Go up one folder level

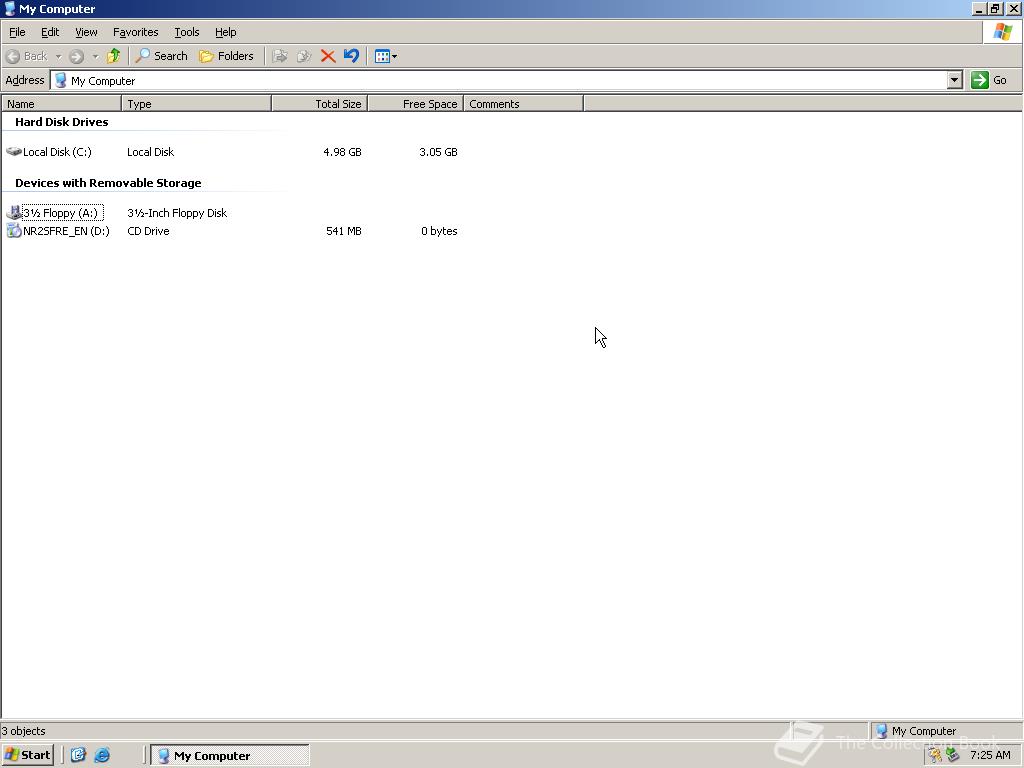(114, 56)
